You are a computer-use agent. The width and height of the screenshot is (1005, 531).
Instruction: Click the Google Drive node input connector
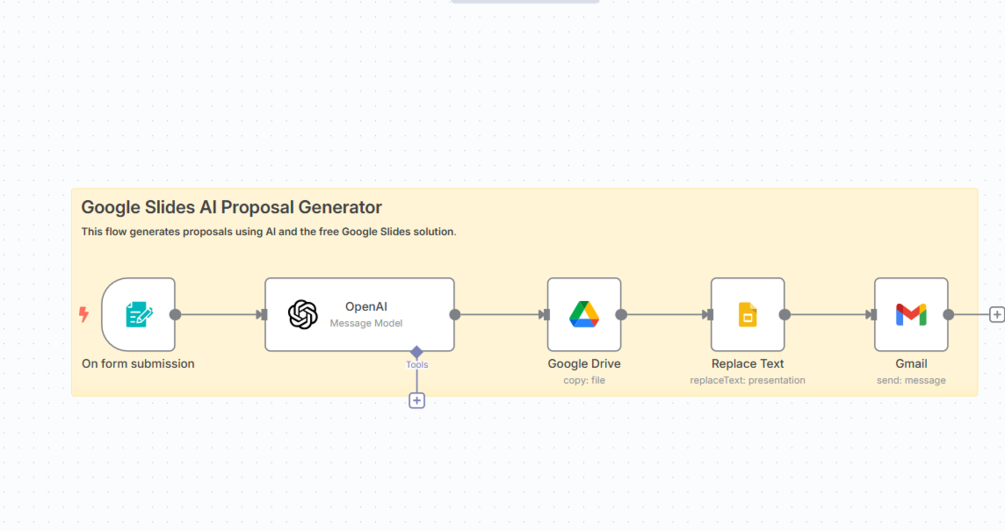click(544, 314)
